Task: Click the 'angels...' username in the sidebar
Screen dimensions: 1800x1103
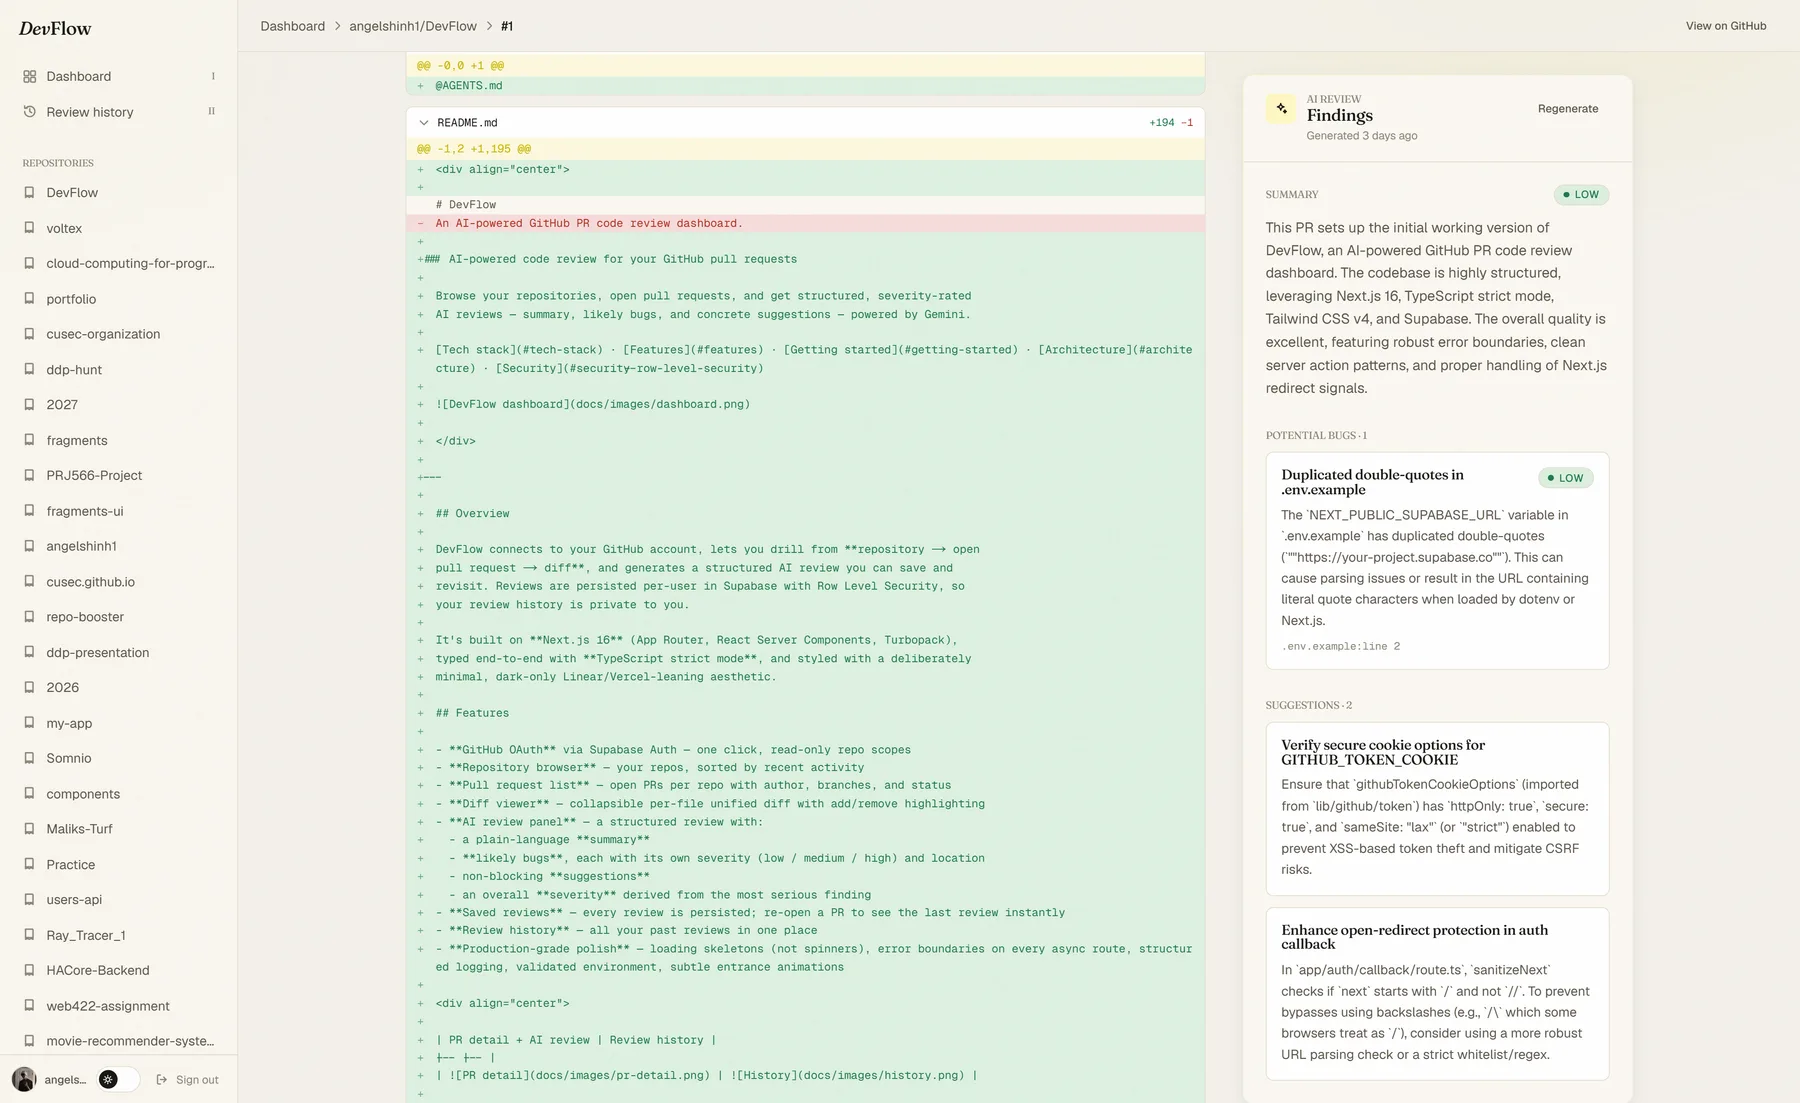Action: click(x=66, y=1080)
